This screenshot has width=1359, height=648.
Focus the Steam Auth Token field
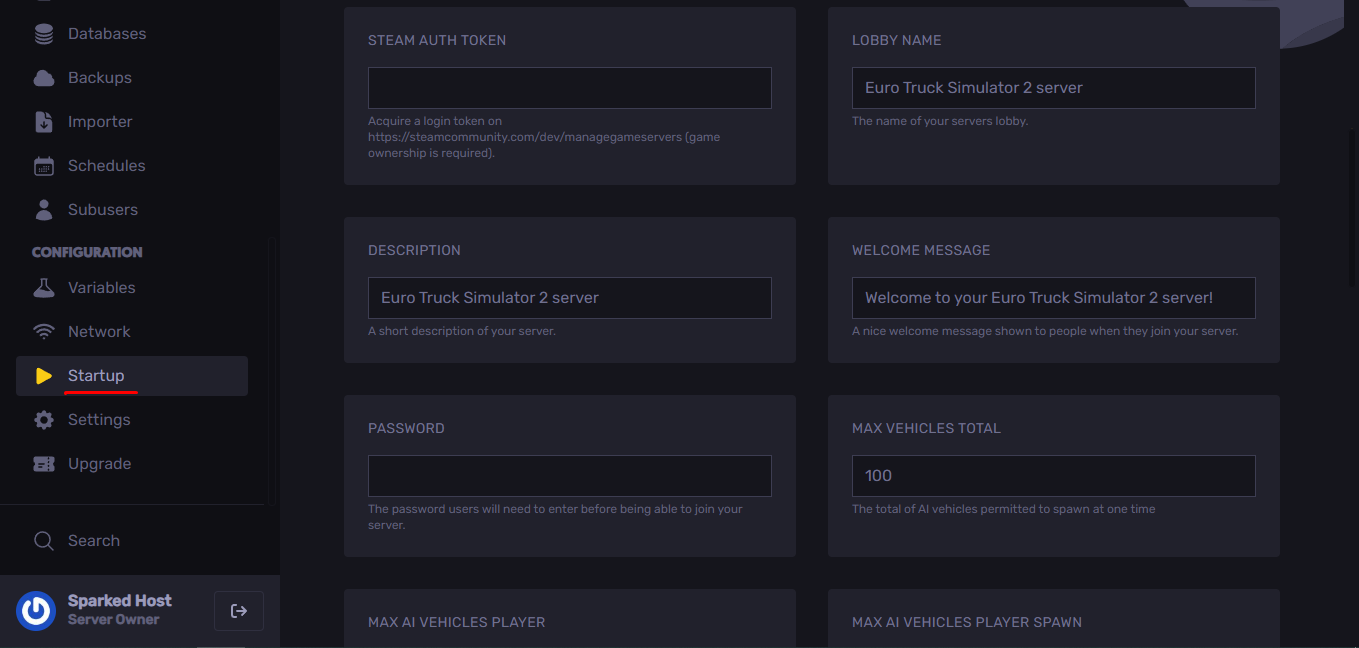pos(570,88)
